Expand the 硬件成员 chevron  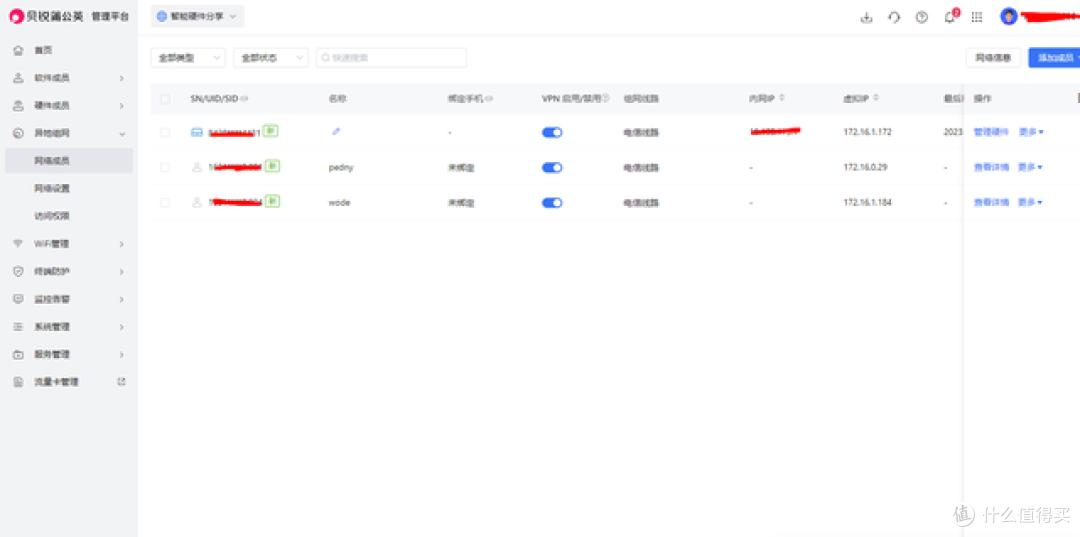coord(122,106)
